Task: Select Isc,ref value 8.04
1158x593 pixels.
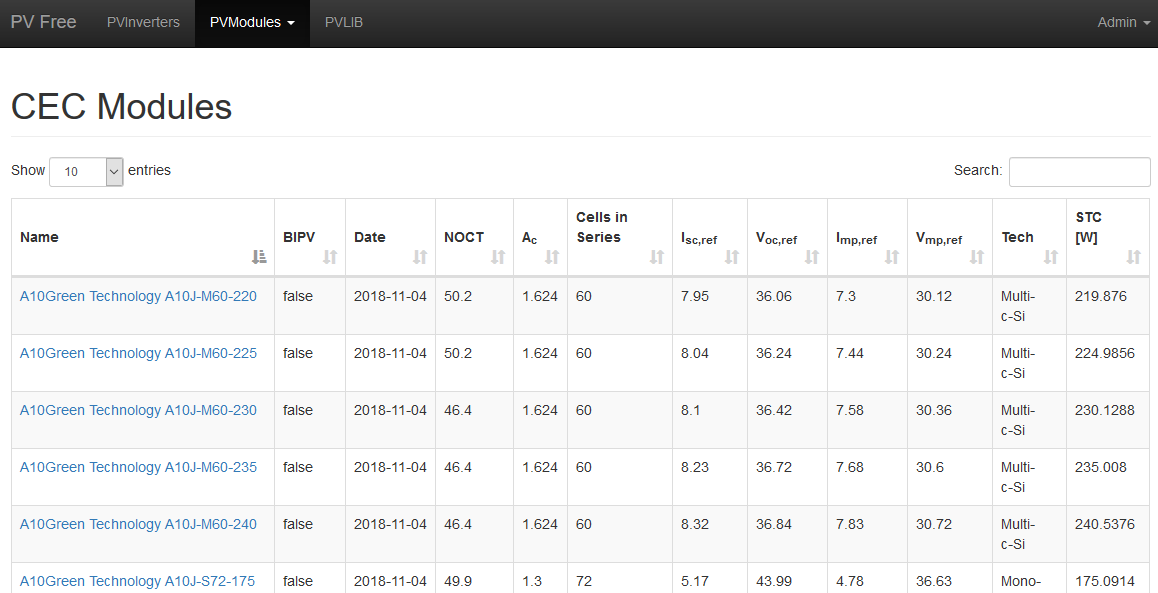Action: [x=694, y=353]
